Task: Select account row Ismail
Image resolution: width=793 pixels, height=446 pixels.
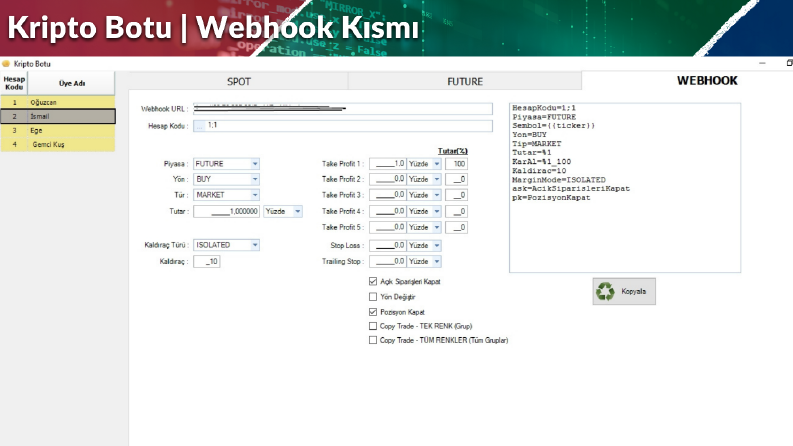Action: point(58,116)
